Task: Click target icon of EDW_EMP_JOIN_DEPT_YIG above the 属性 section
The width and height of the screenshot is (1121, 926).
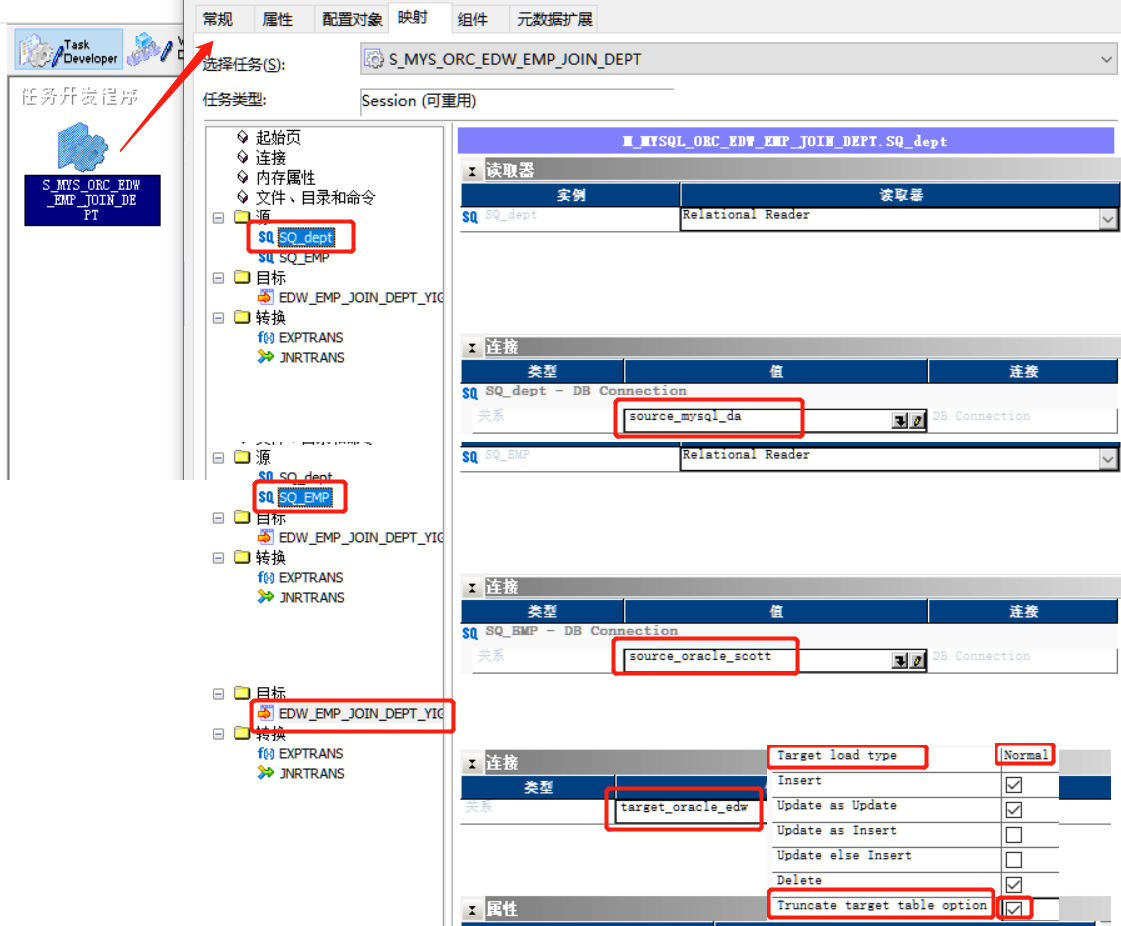Action: pos(265,713)
